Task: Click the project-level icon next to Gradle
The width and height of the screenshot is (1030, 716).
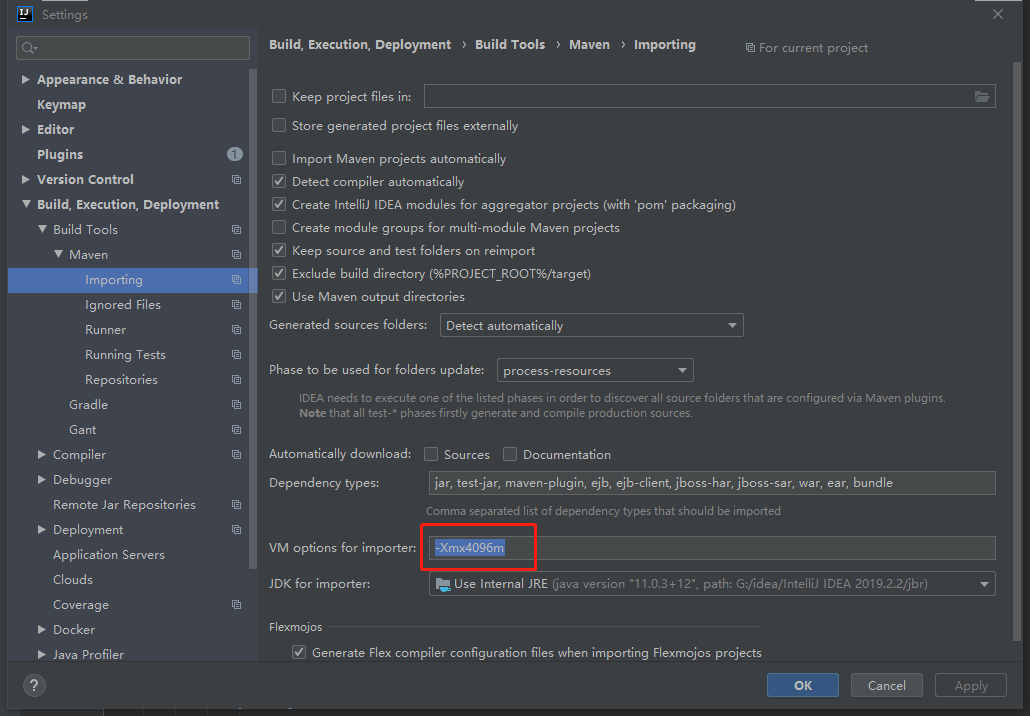Action: [x=236, y=404]
